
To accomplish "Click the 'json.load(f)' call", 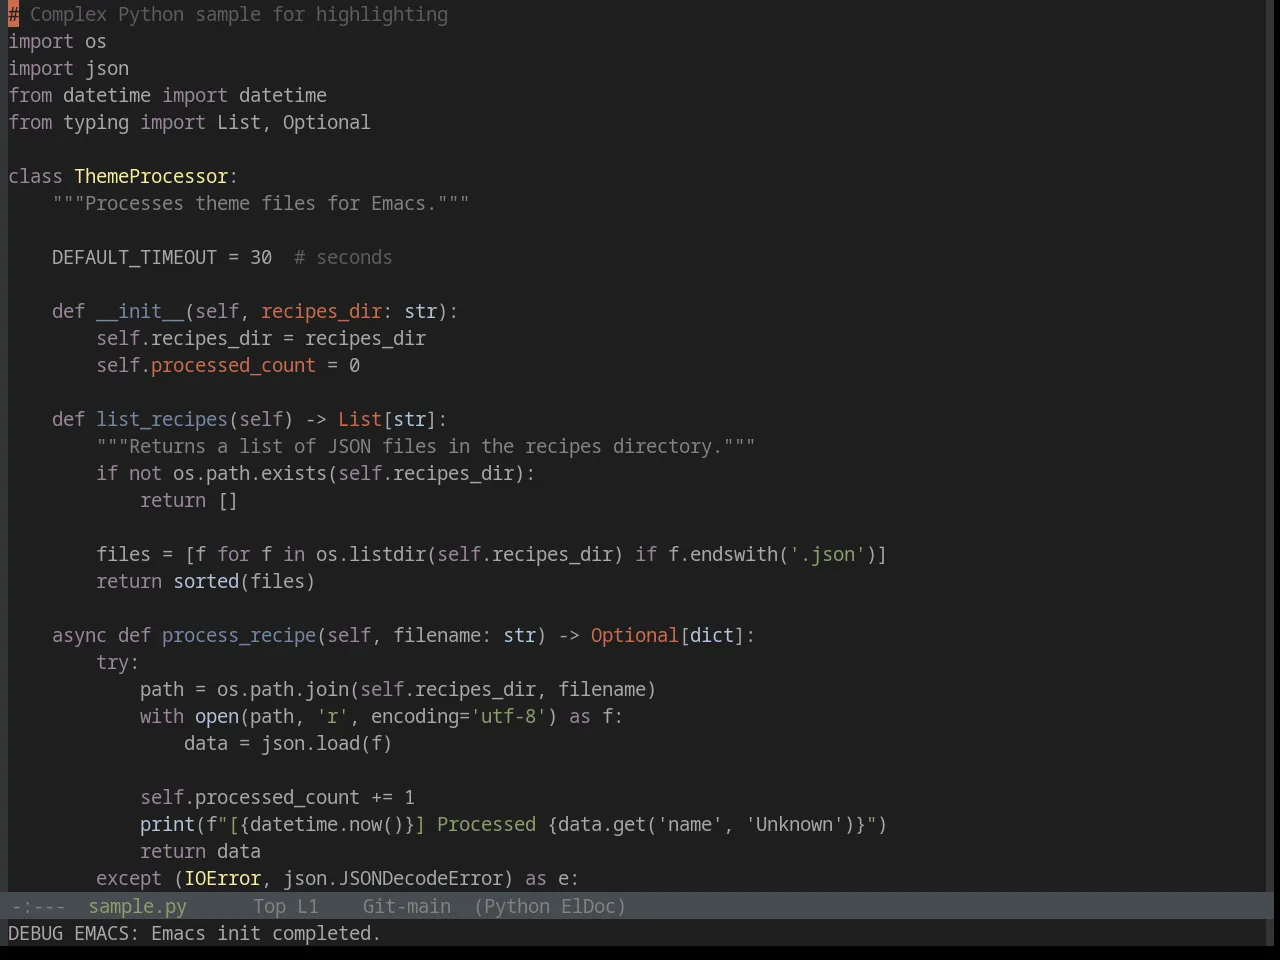I will point(327,743).
